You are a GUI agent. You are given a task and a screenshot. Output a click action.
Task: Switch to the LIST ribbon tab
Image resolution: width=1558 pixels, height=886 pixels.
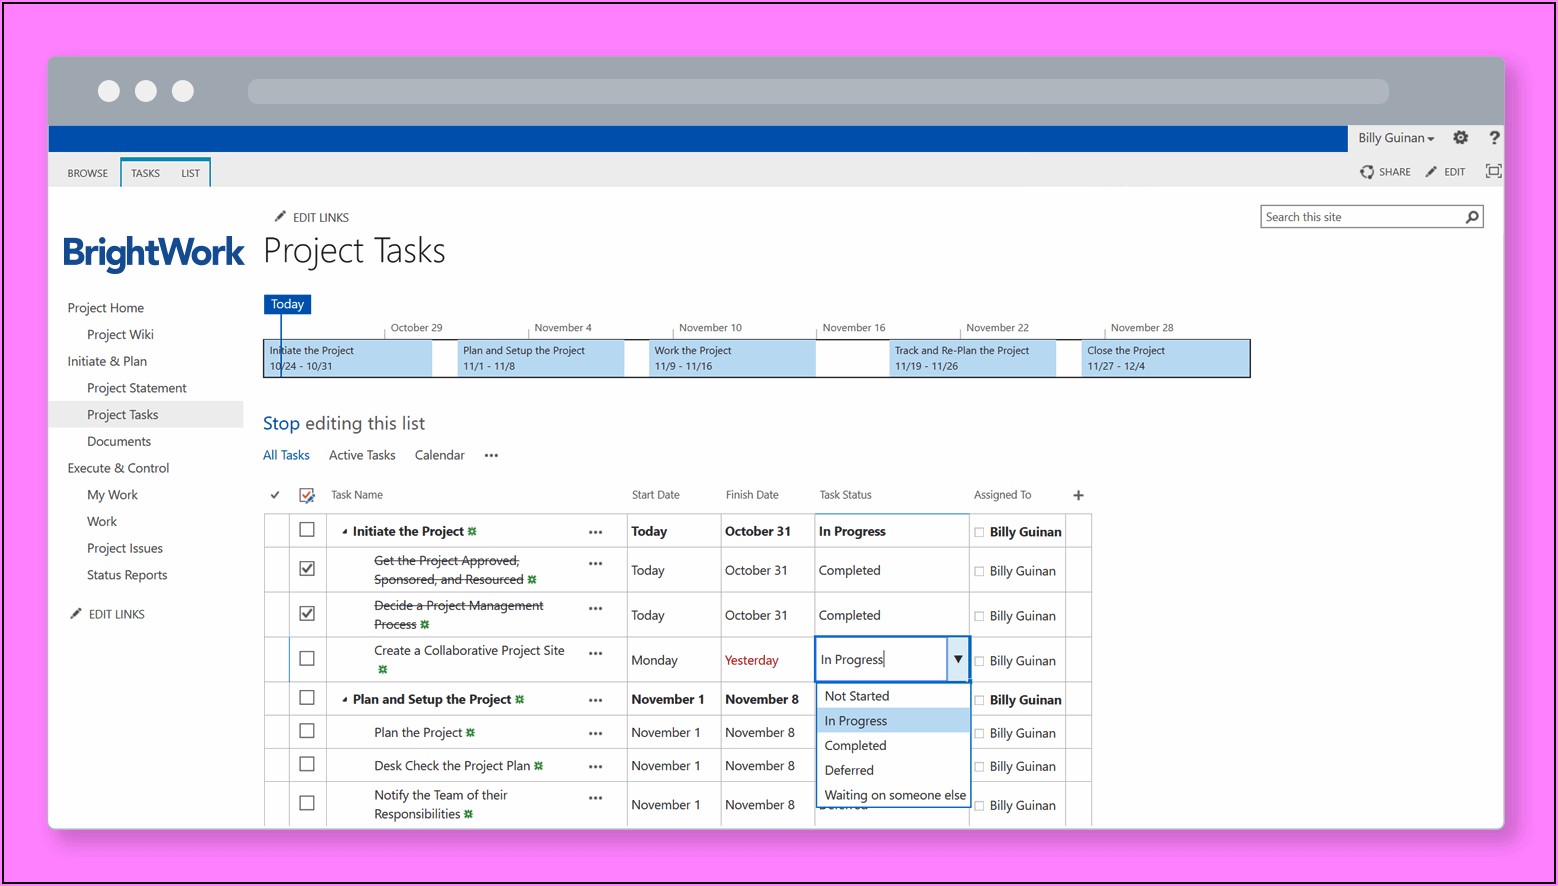click(190, 173)
